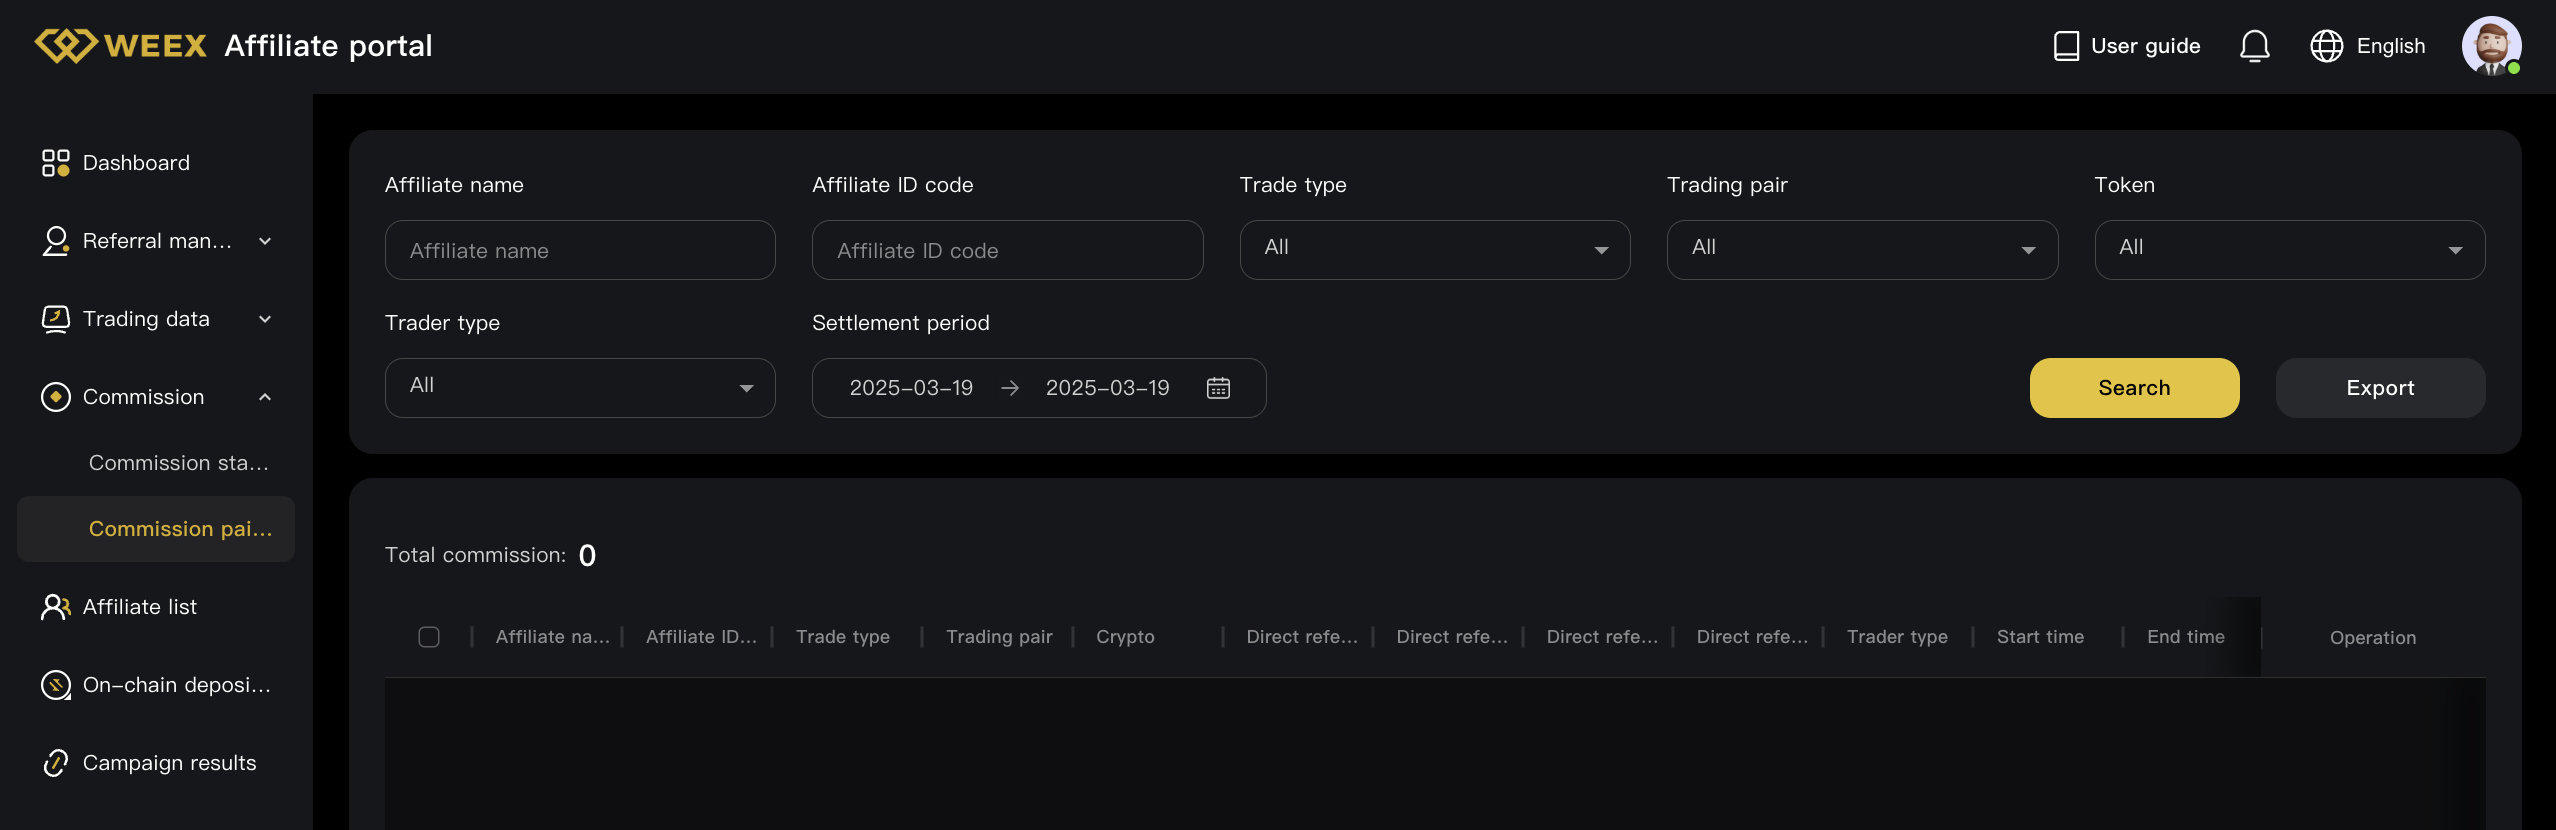Open the Trading pair dropdown
This screenshot has width=2556, height=830.
pyautogui.click(x=1861, y=250)
